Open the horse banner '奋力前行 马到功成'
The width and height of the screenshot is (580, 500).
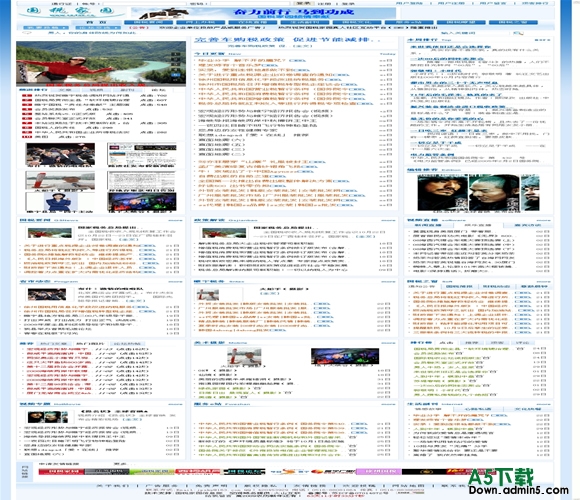pos(263,13)
